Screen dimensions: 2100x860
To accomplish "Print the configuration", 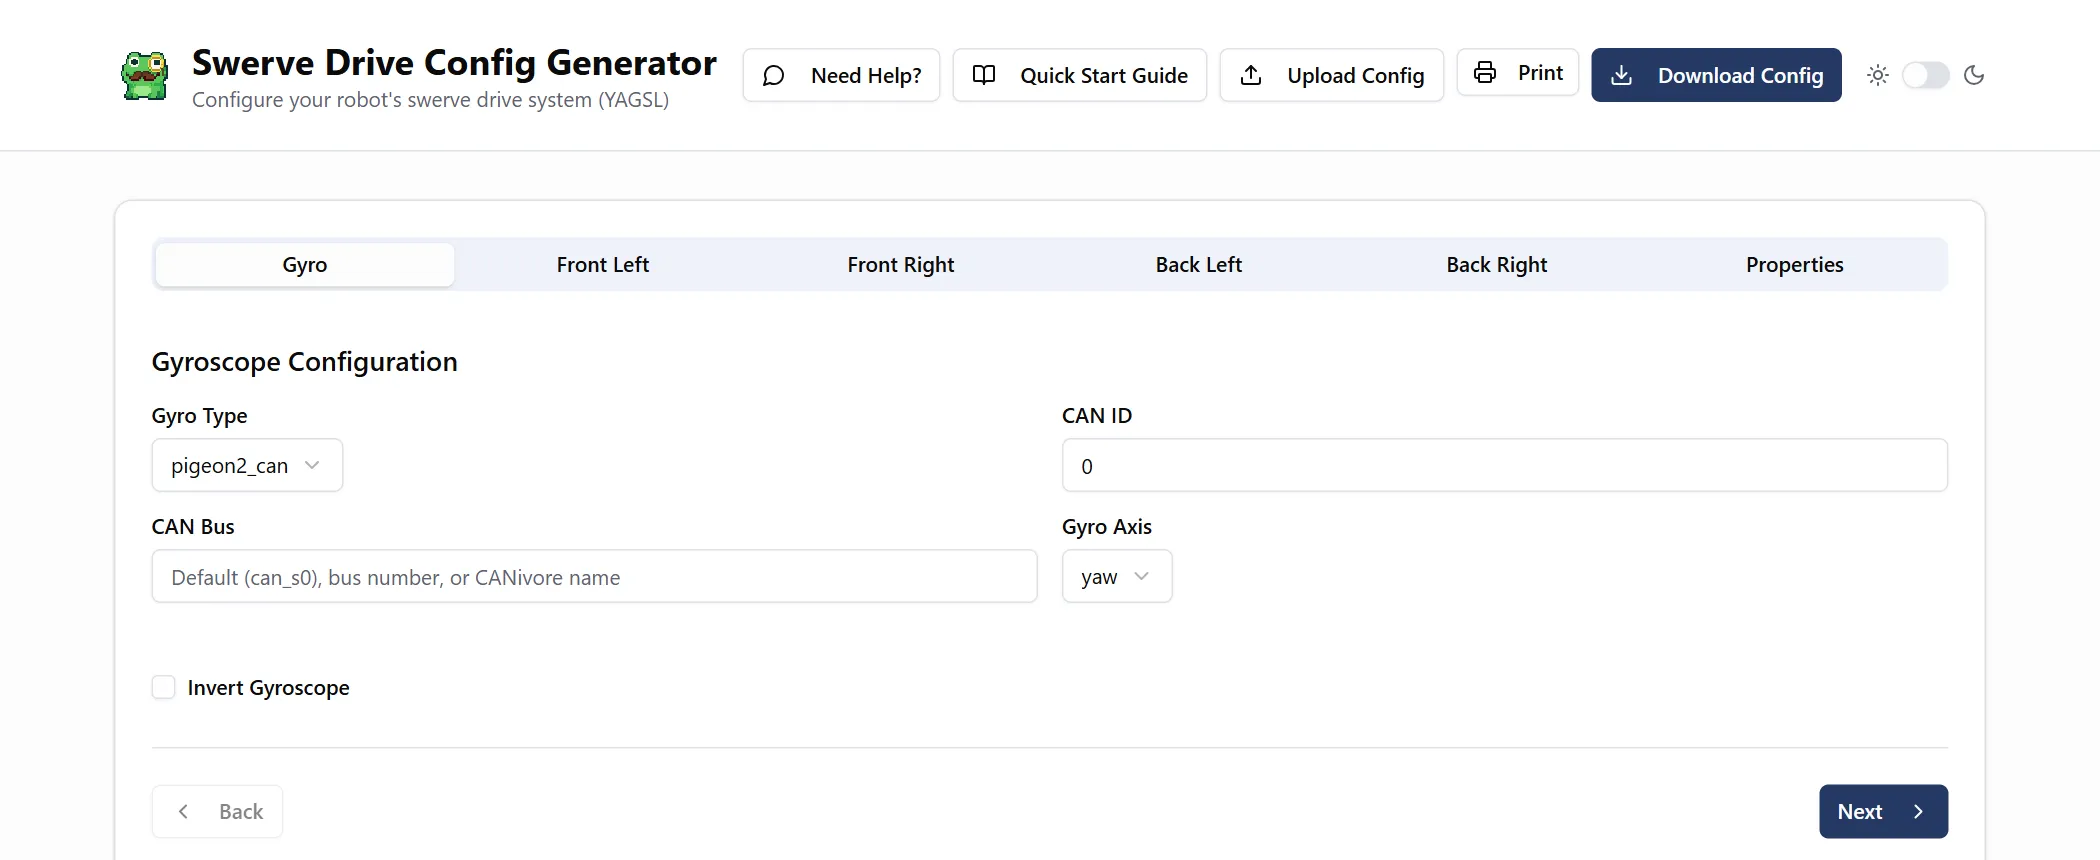I will (1518, 72).
